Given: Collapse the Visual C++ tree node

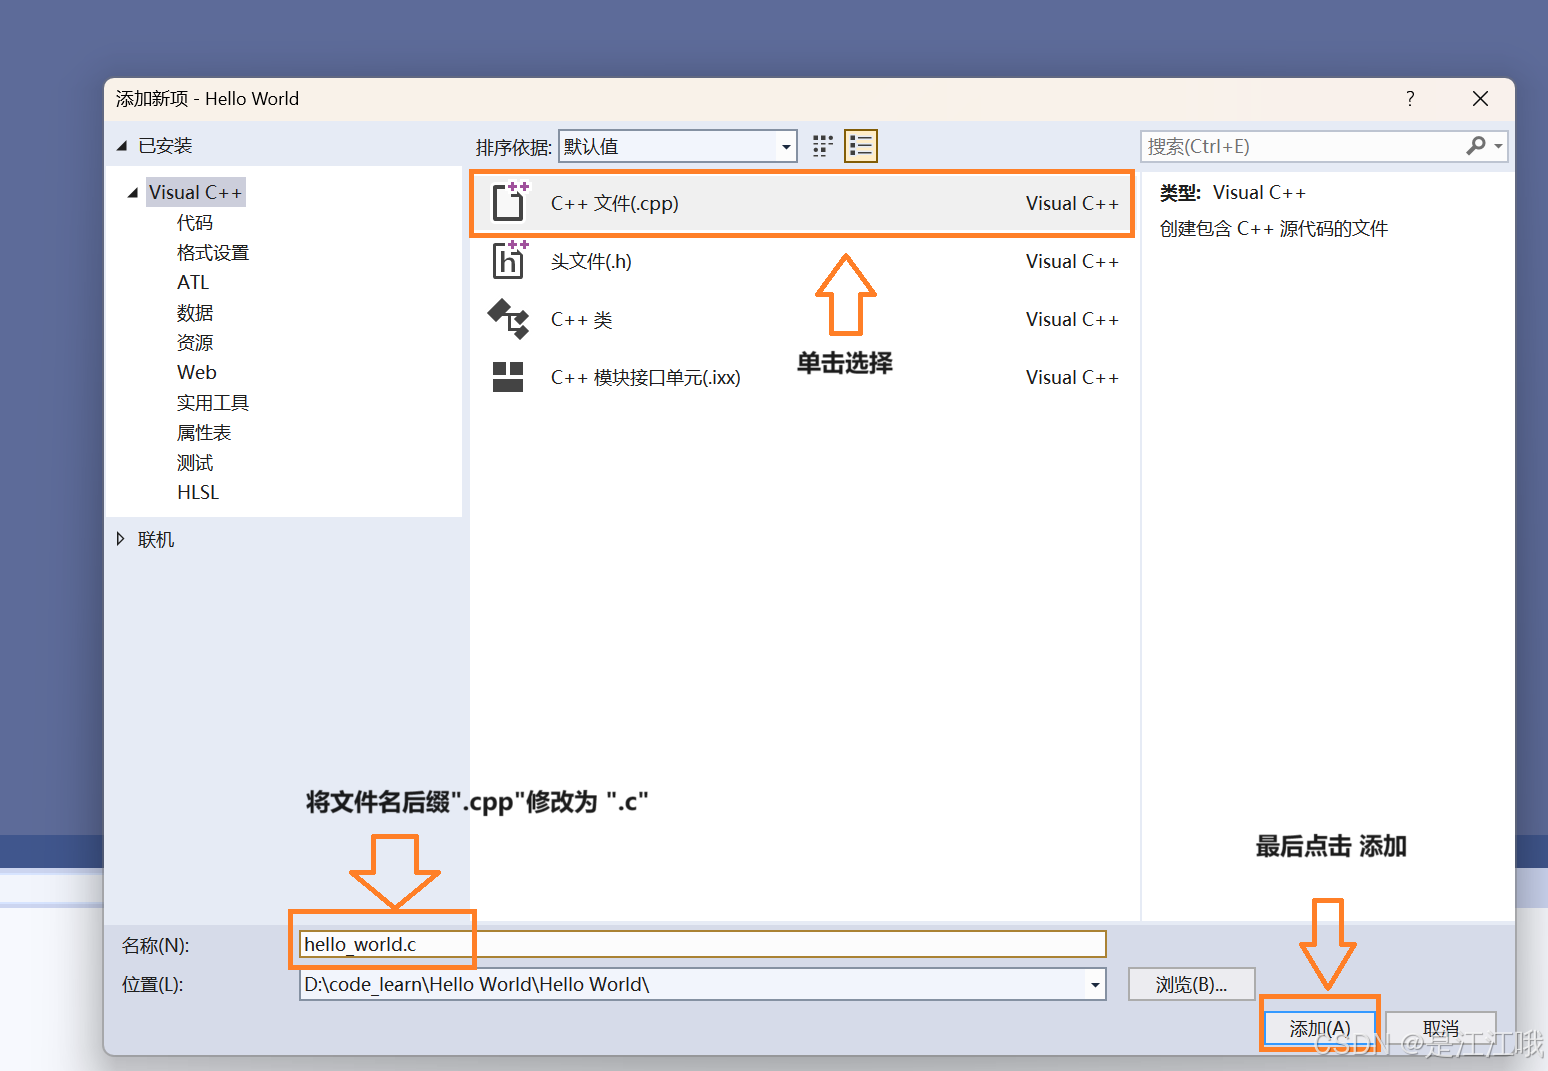Looking at the screenshot, I should pos(133,192).
